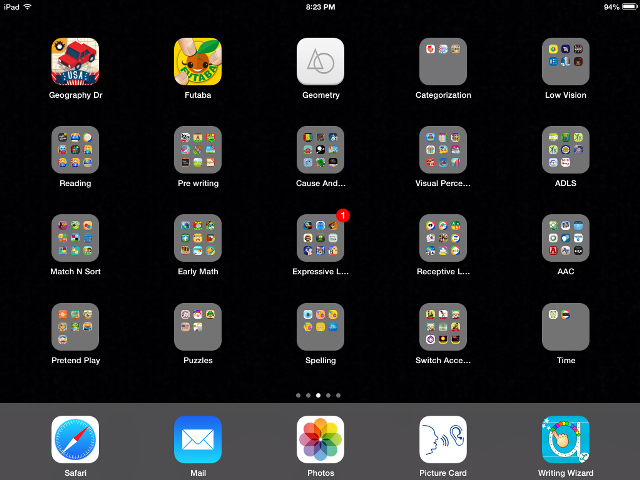The height and width of the screenshot is (480, 640).
Task: Open the ADLS folder
Action: (x=566, y=150)
